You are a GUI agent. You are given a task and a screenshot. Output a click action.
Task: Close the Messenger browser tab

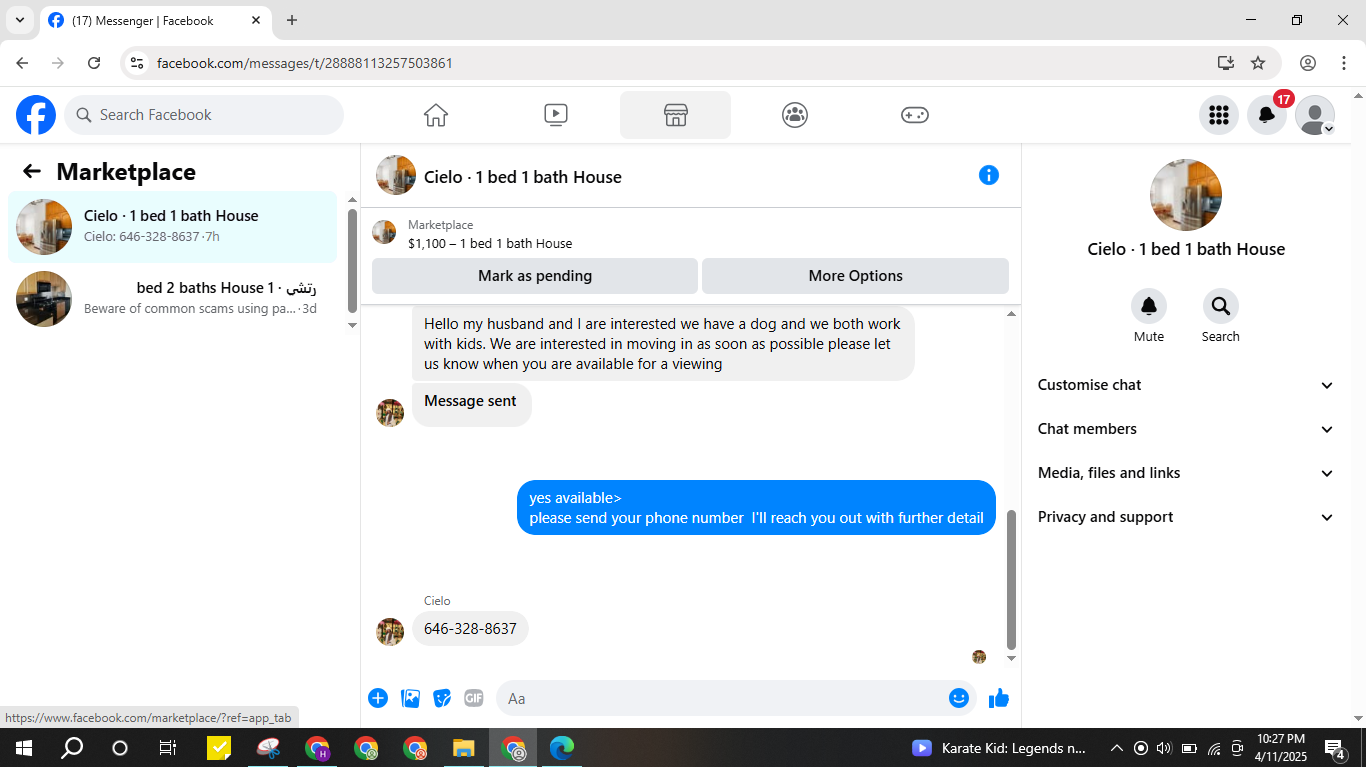tap(256, 20)
